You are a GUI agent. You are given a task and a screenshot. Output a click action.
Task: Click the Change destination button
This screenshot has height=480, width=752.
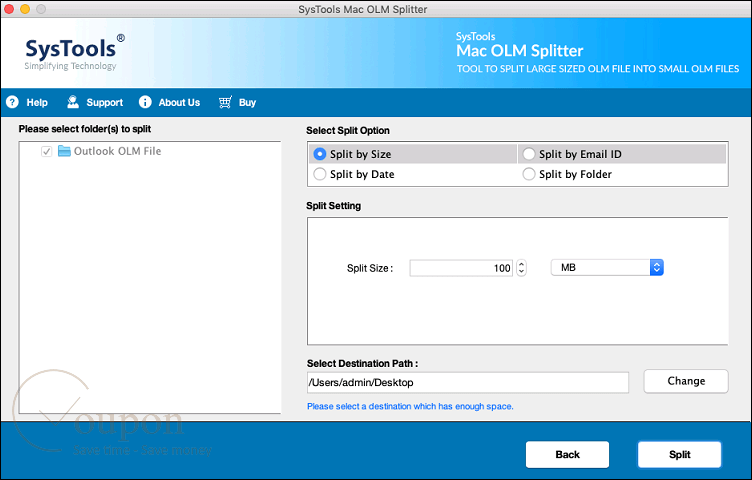click(686, 381)
